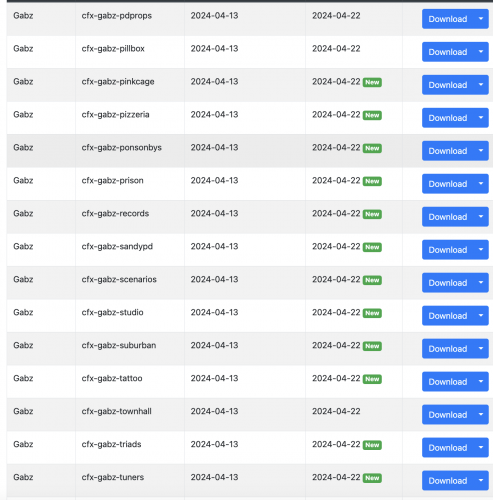This screenshot has width=493, height=500.
Task: Click 2024-04-22 date in cfx-gabz-pdprops row
Action: pos(336,16)
